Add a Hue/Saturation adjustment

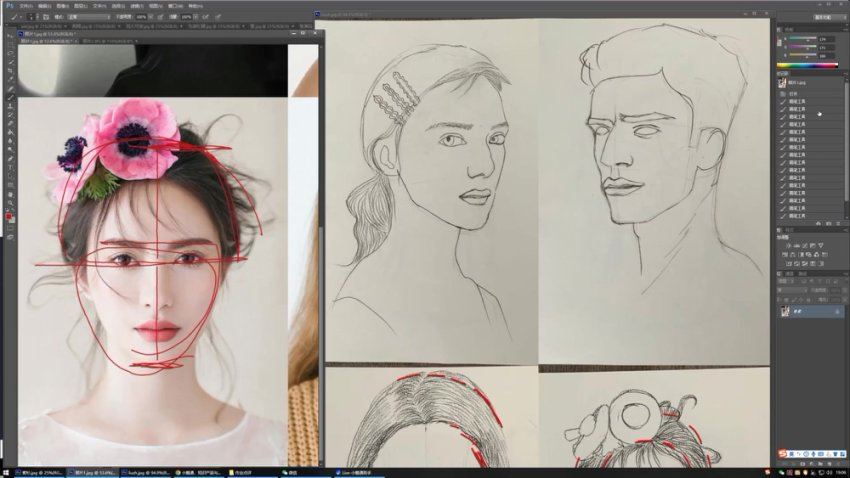pos(785,254)
